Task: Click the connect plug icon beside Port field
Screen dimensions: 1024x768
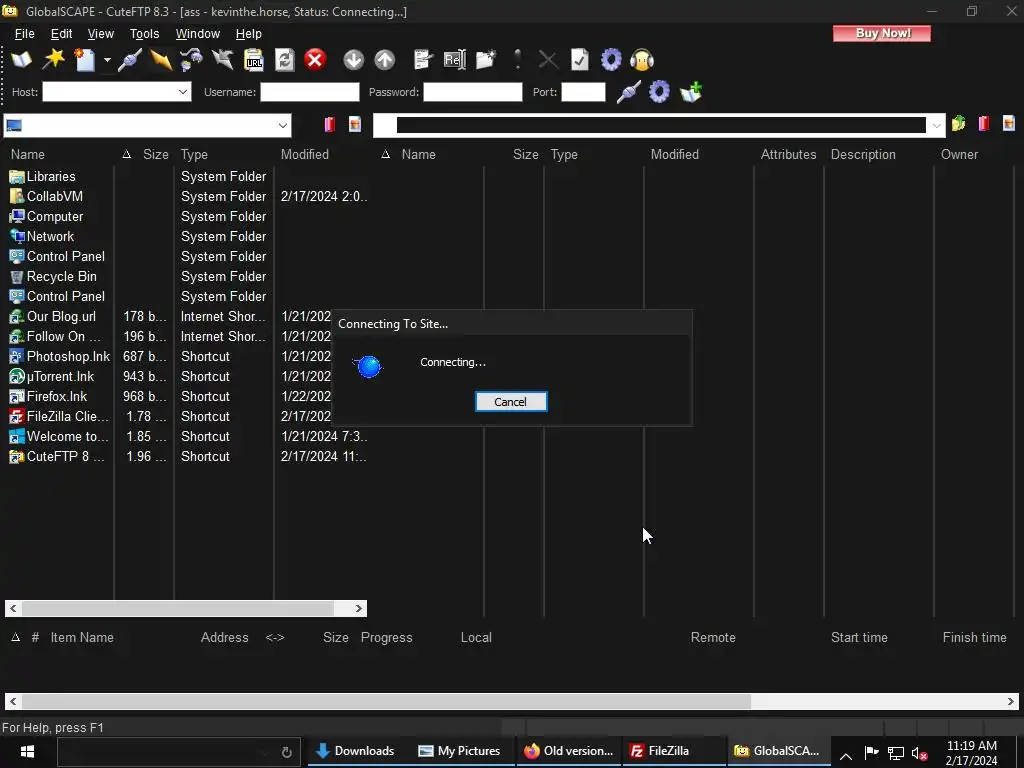Action: point(628,91)
